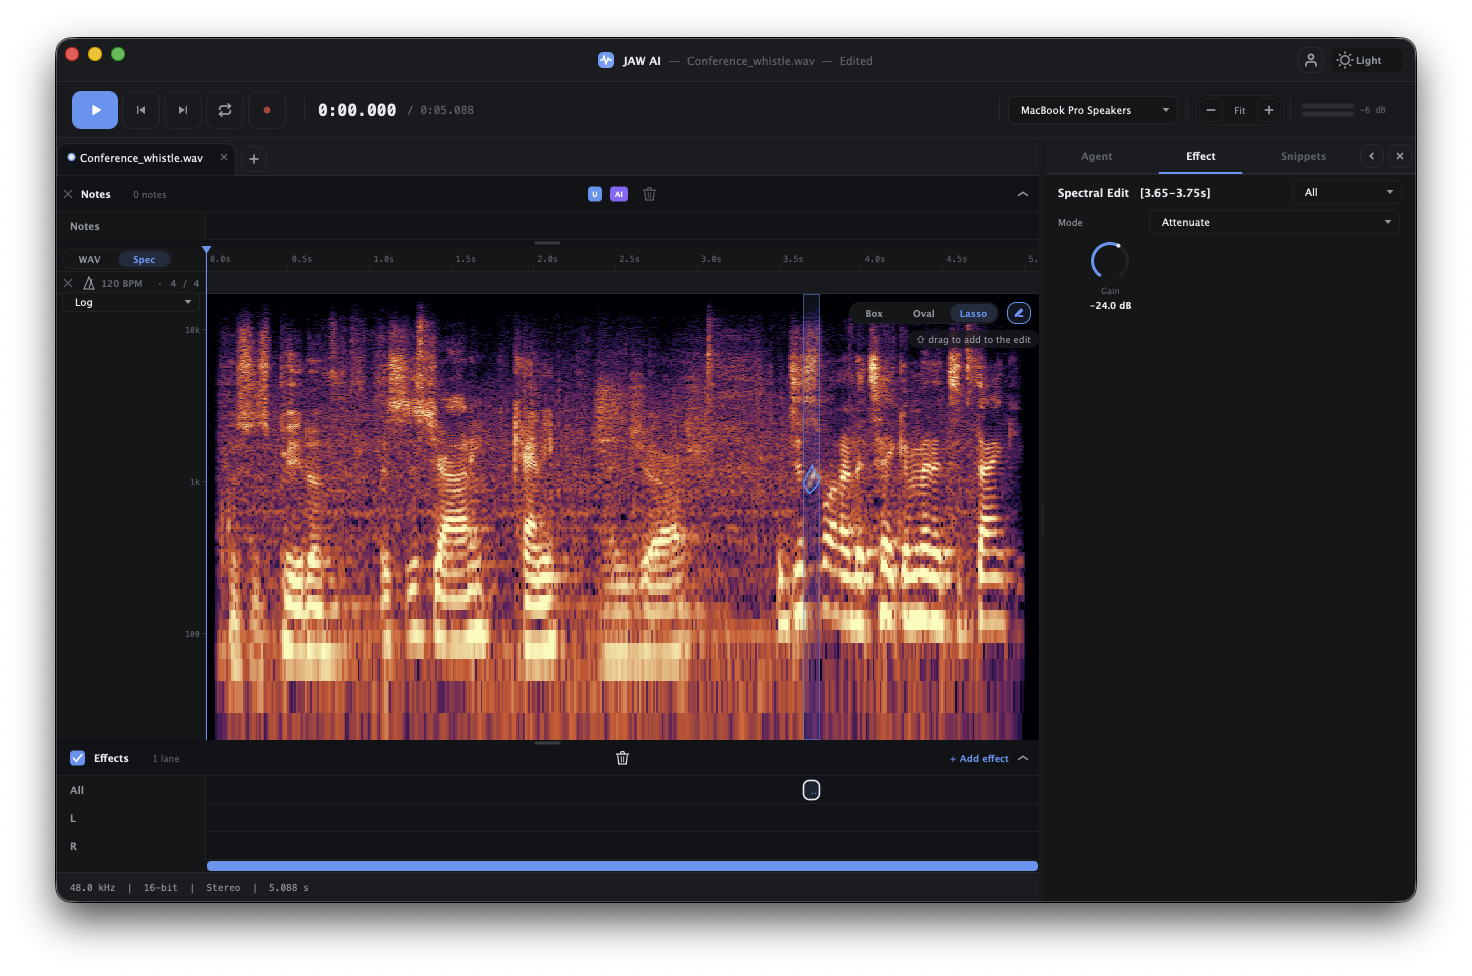Close the right side panel

click(1400, 156)
